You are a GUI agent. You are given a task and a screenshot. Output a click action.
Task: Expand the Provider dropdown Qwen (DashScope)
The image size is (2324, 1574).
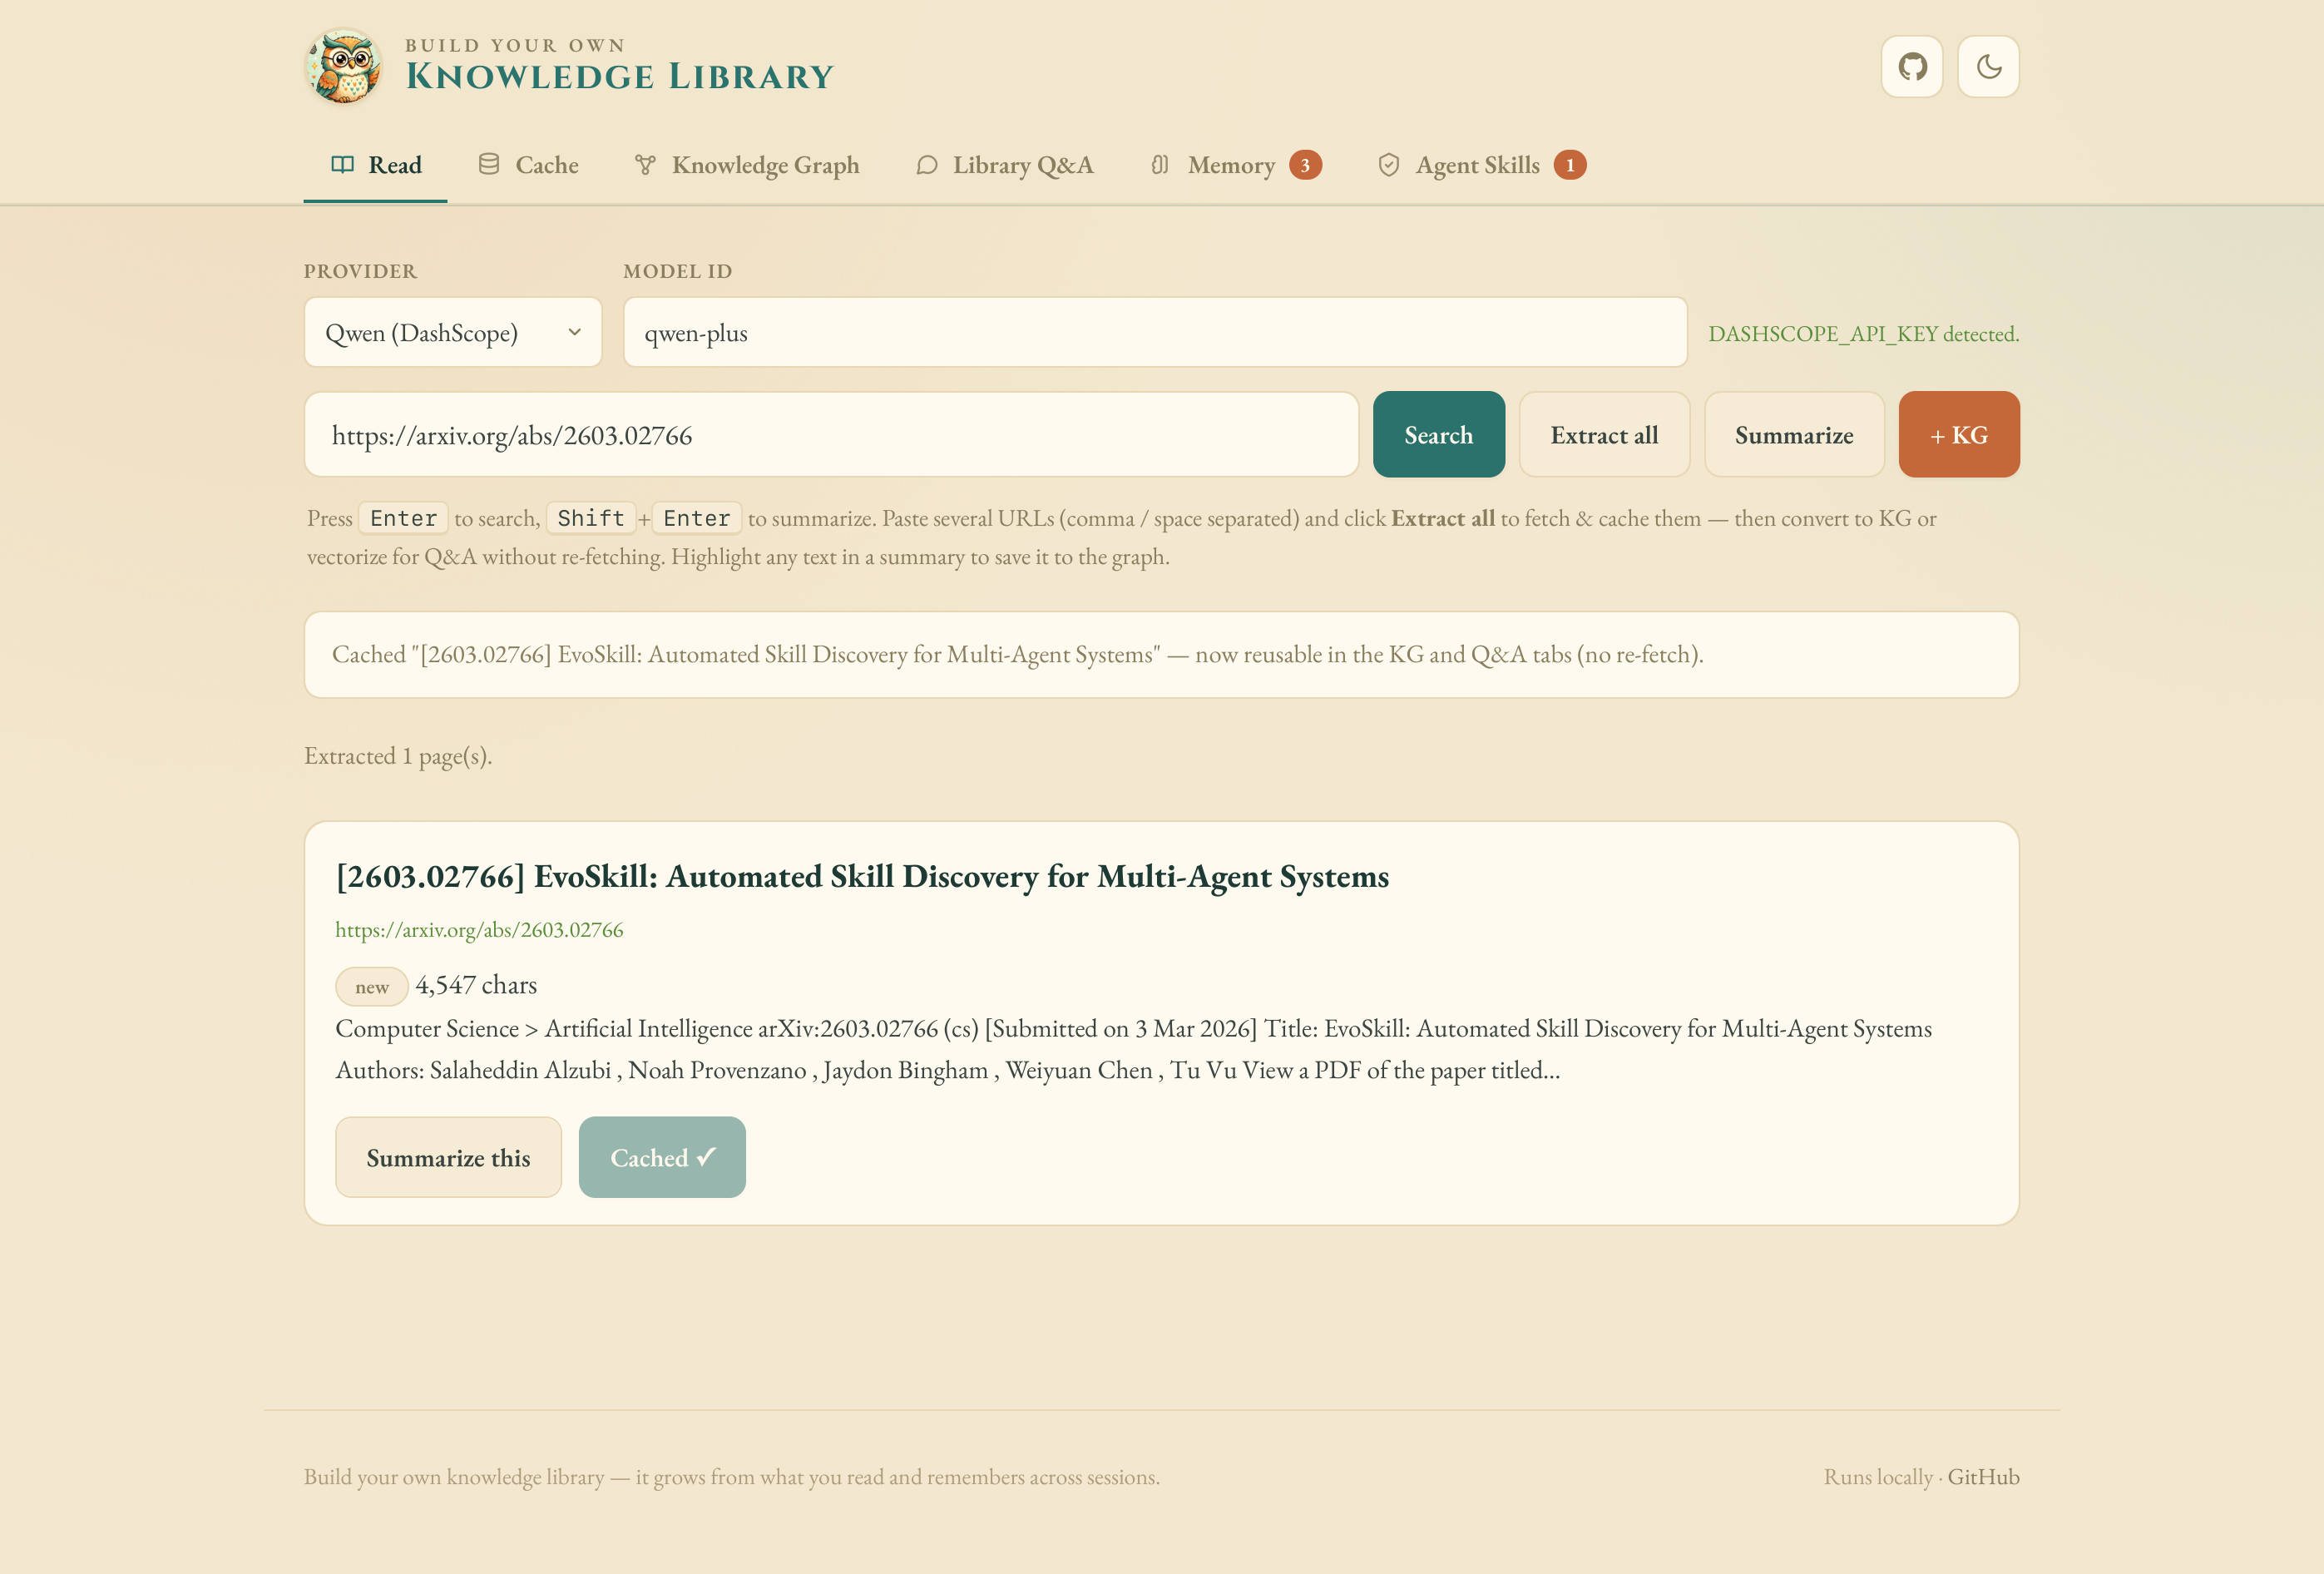pyautogui.click(x=453, y=332)
